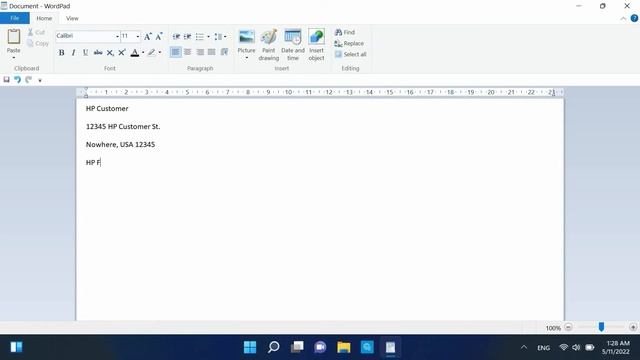
Task: Align text left
Action: (x=176, y=52)
